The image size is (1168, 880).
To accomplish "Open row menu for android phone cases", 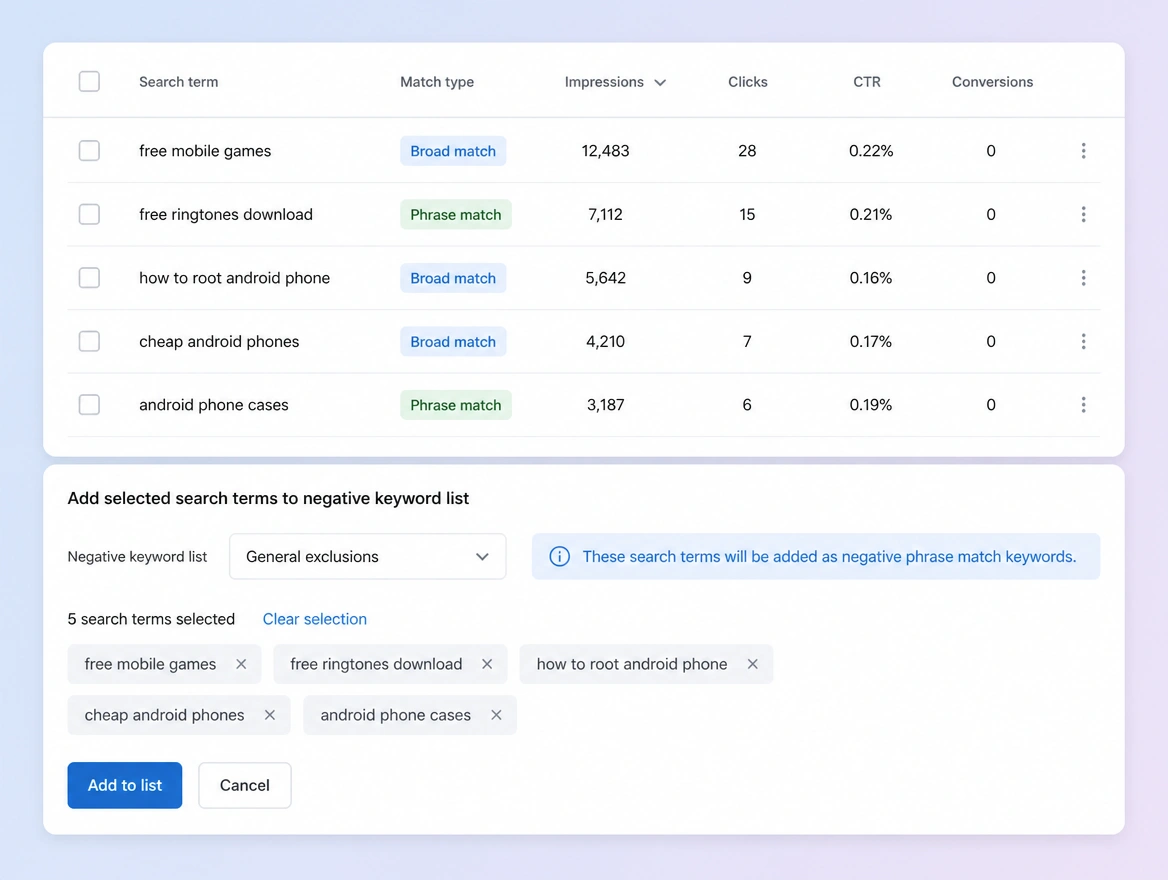I will (x=1083, y=405).
